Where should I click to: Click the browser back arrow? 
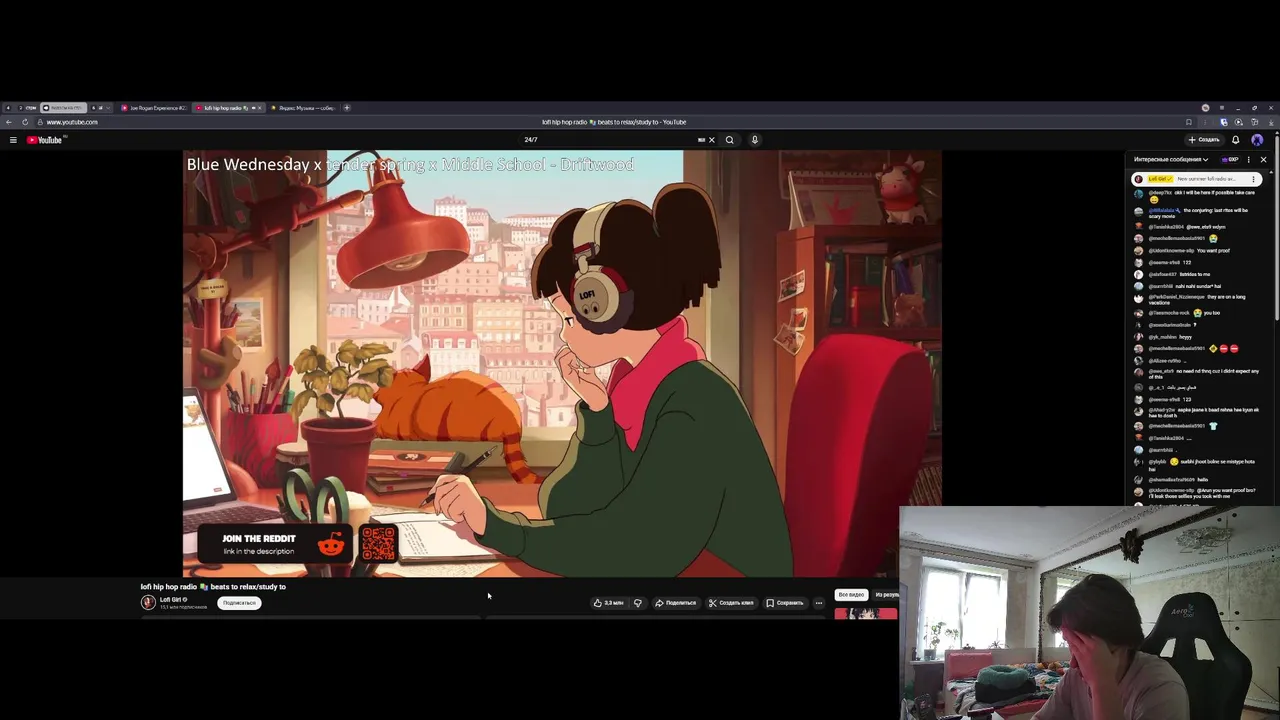click(9, 122)
